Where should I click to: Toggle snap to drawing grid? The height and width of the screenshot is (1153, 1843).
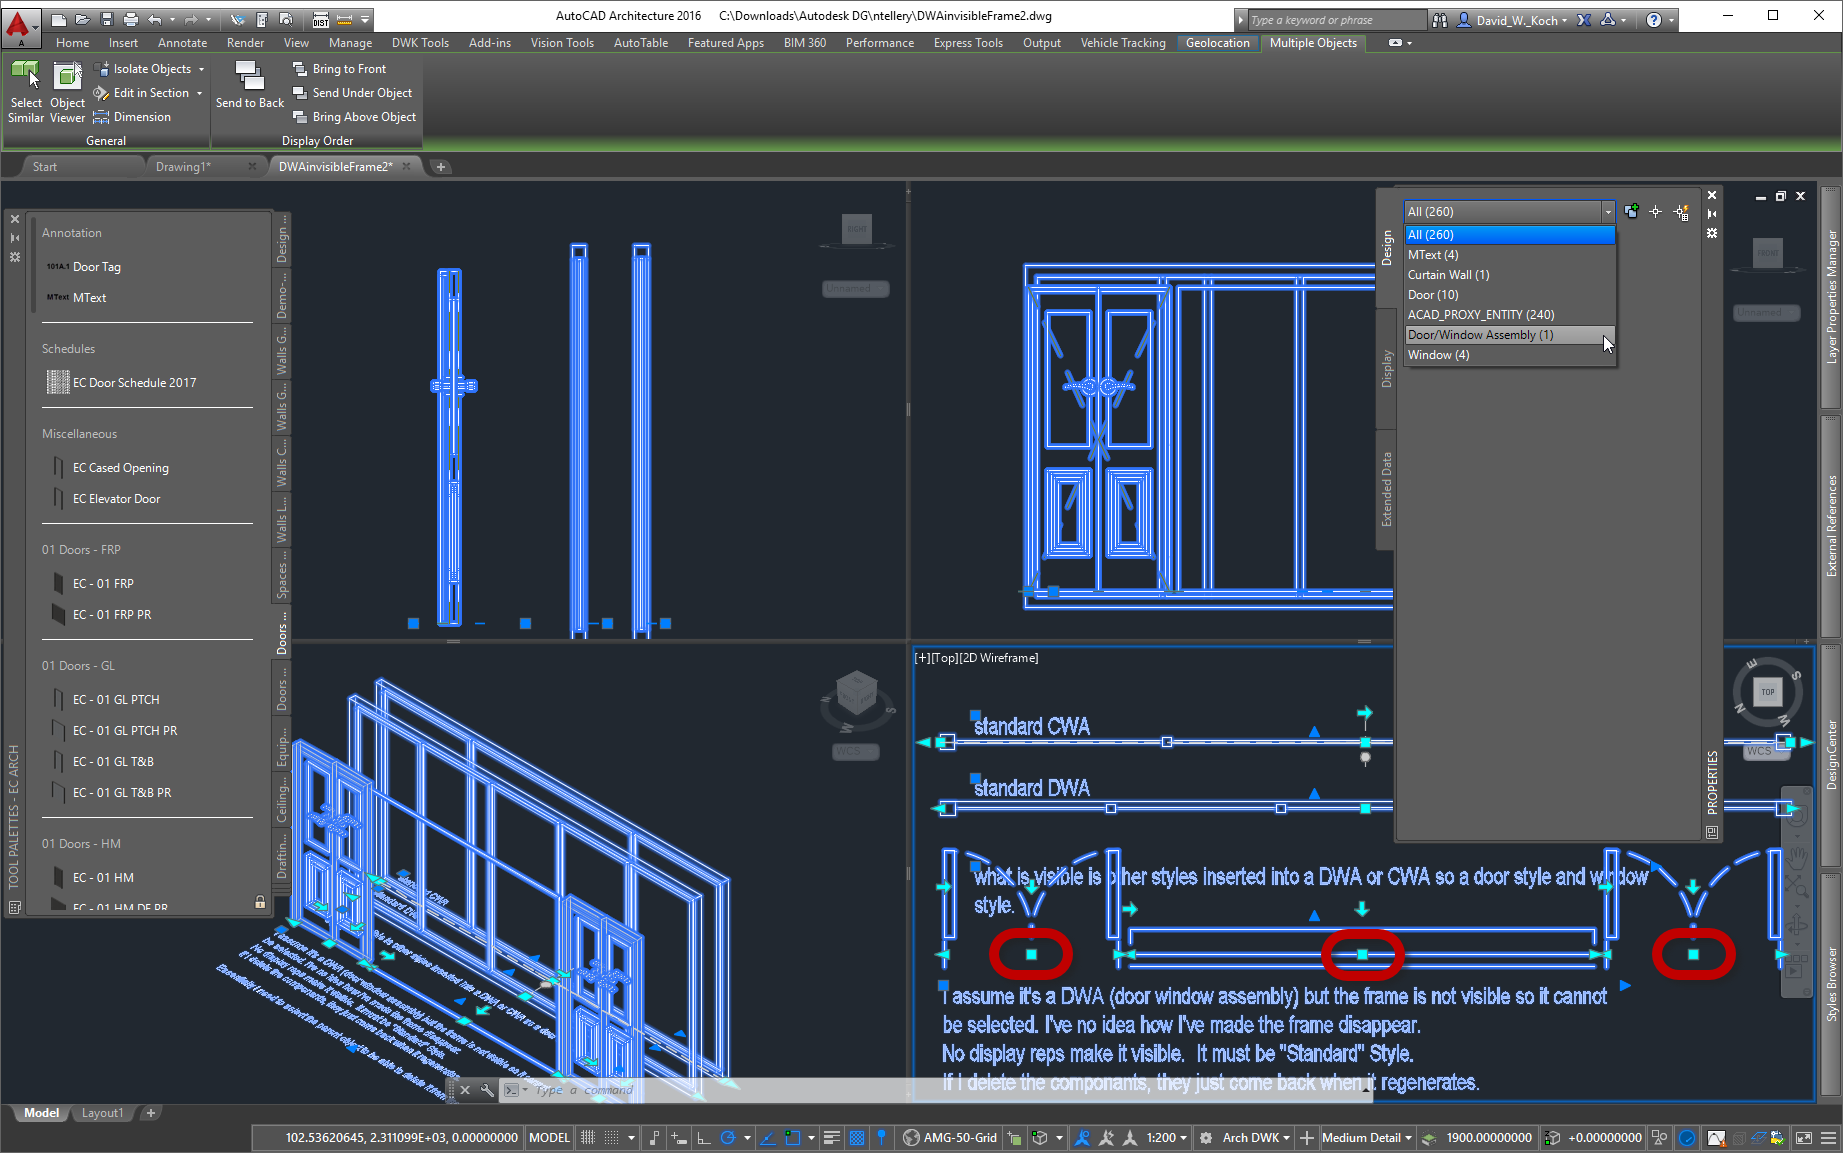point(611,1138)
